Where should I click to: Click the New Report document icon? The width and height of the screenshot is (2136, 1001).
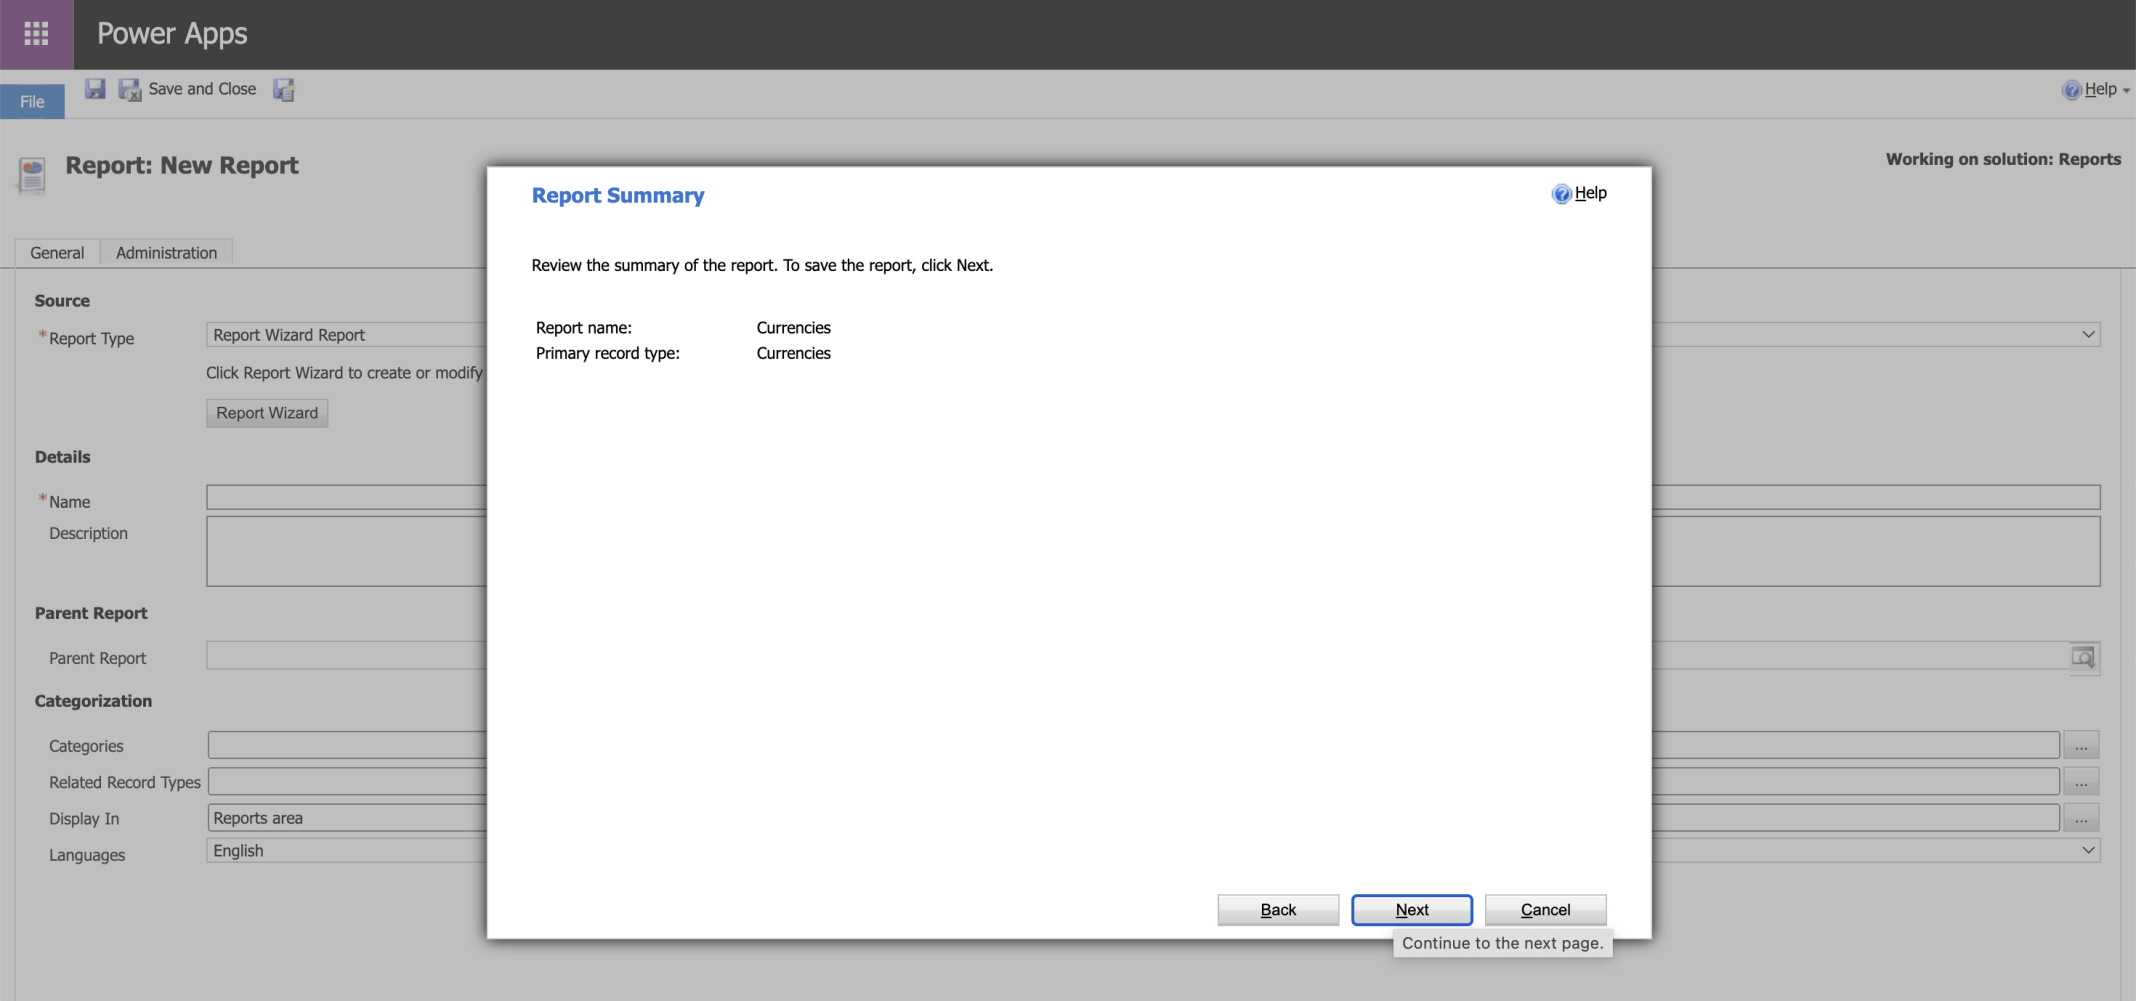[32, 175]
